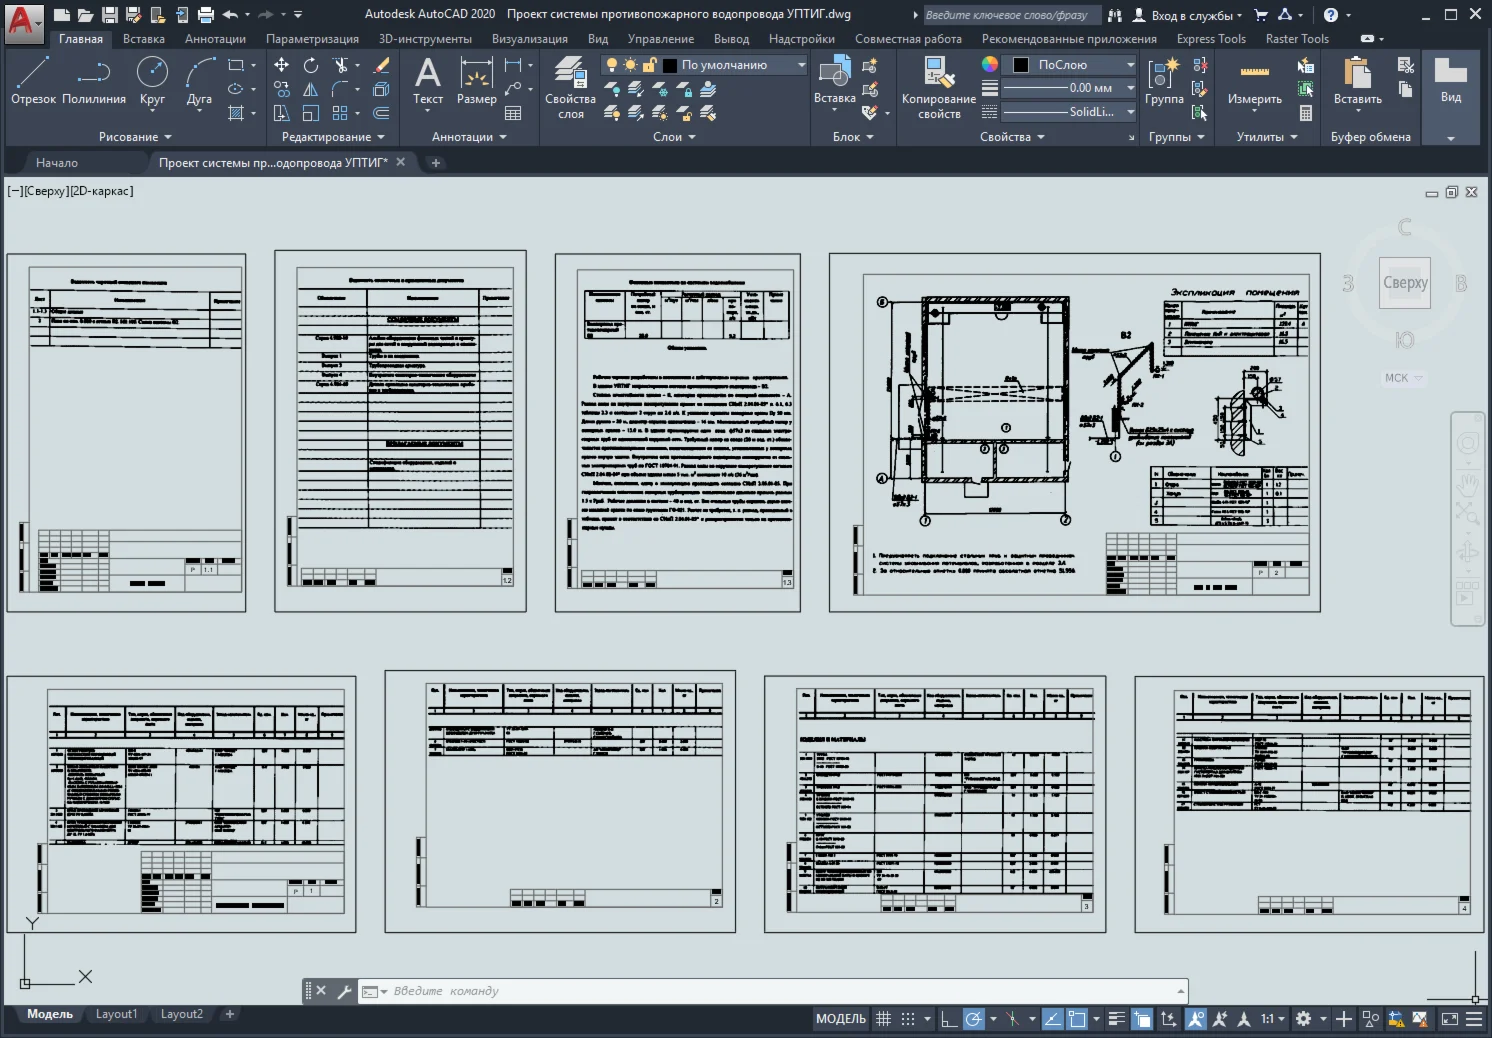Click the Quick Calculator icon
1492x1038 pixels.
1305,113
